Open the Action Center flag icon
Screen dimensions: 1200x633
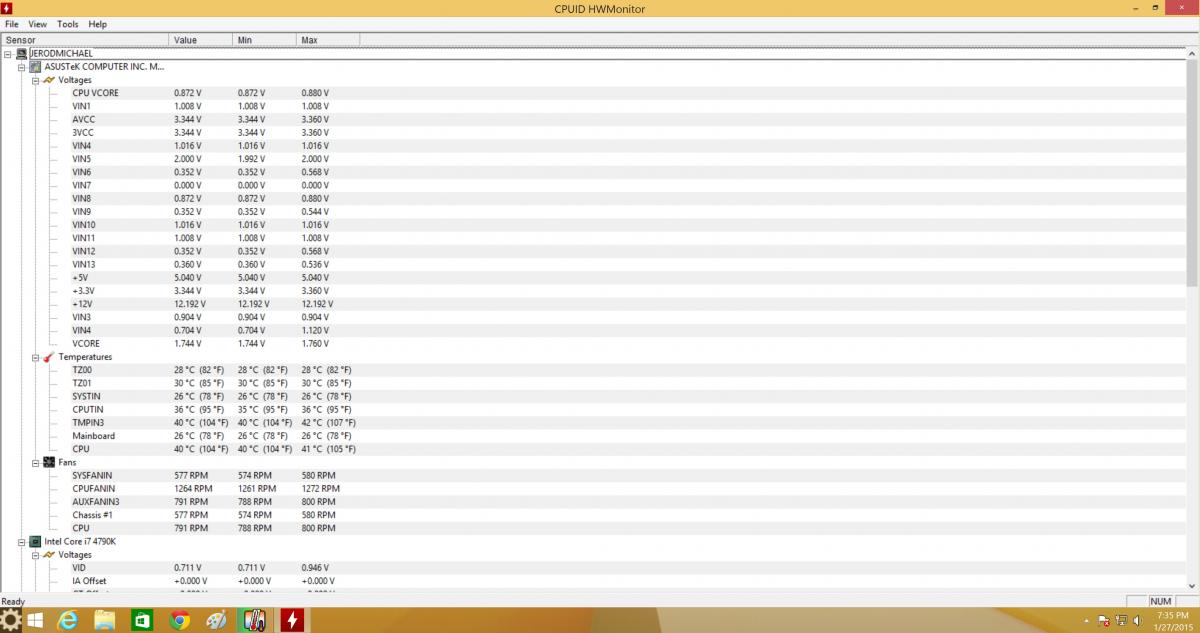tap(1103, 621)
